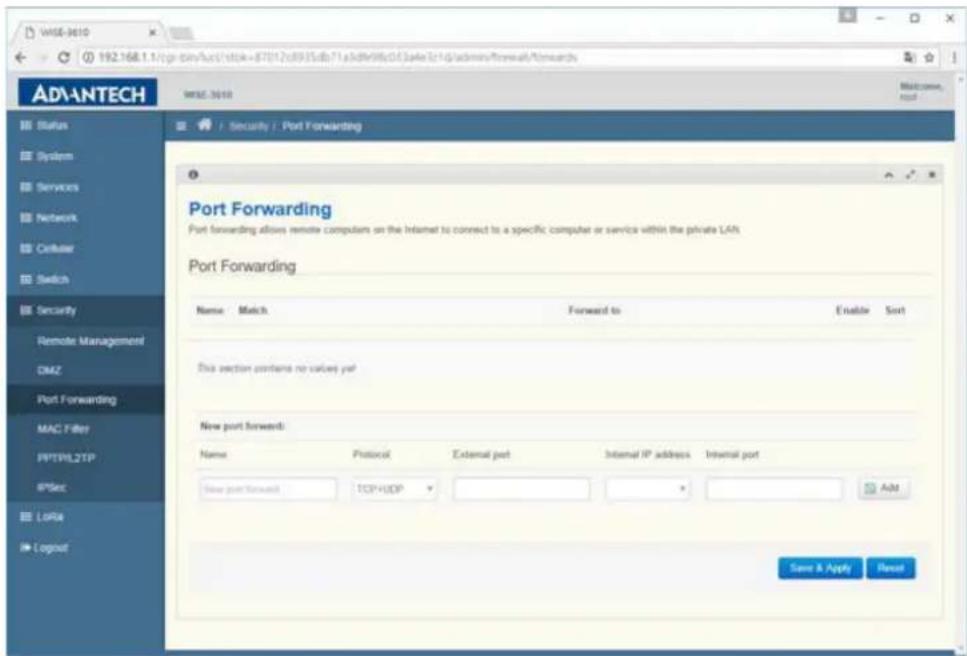Click the Advantech logo
The image size is (967, 656).
88,93
